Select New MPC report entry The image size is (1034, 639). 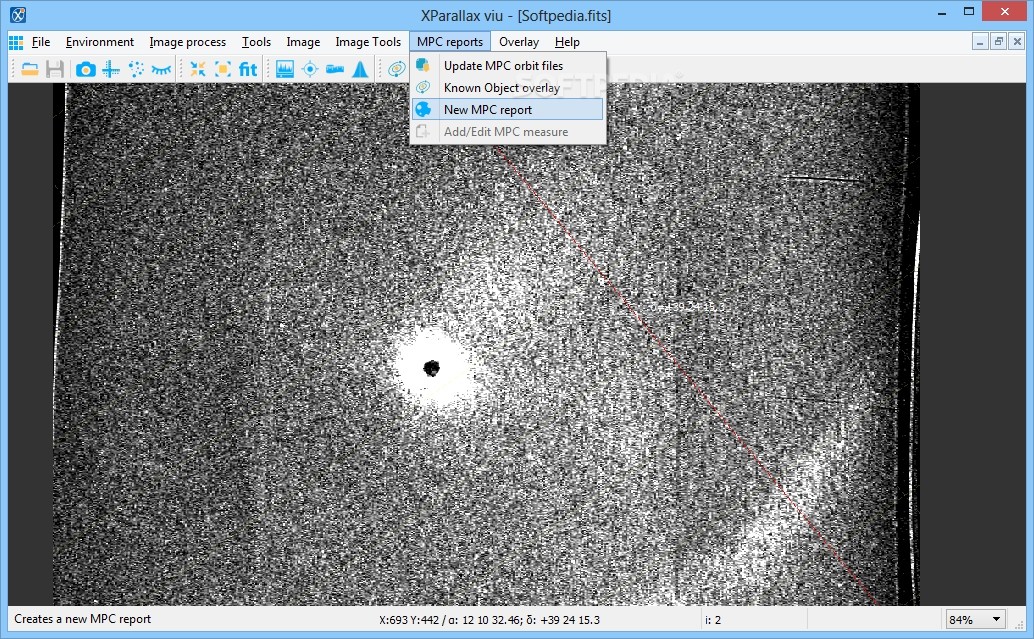(507, 109)
